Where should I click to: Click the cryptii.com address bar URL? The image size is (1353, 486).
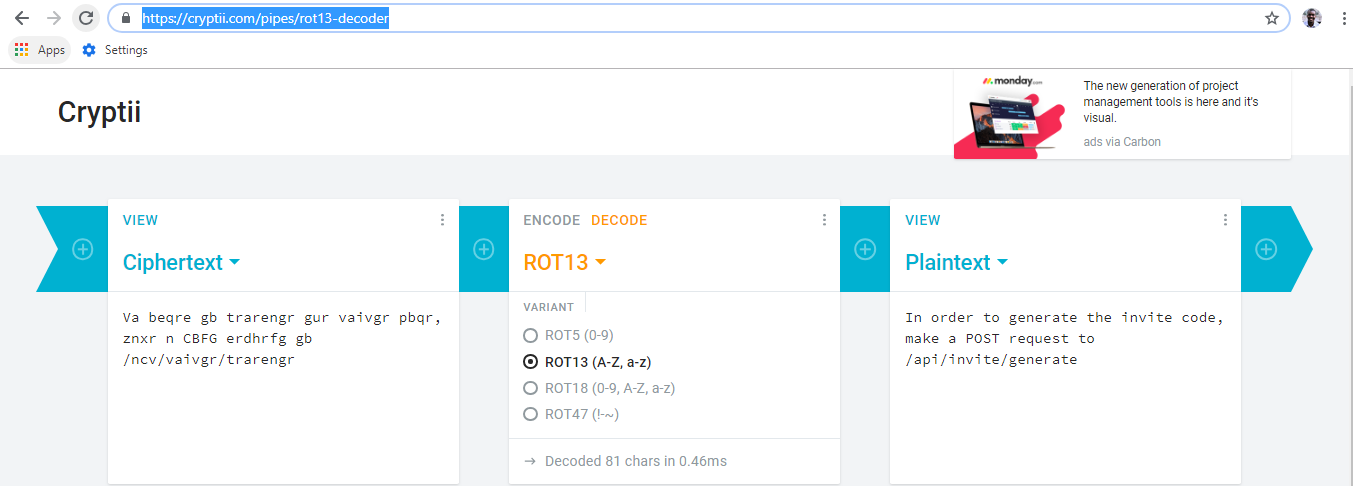(265, 18)
